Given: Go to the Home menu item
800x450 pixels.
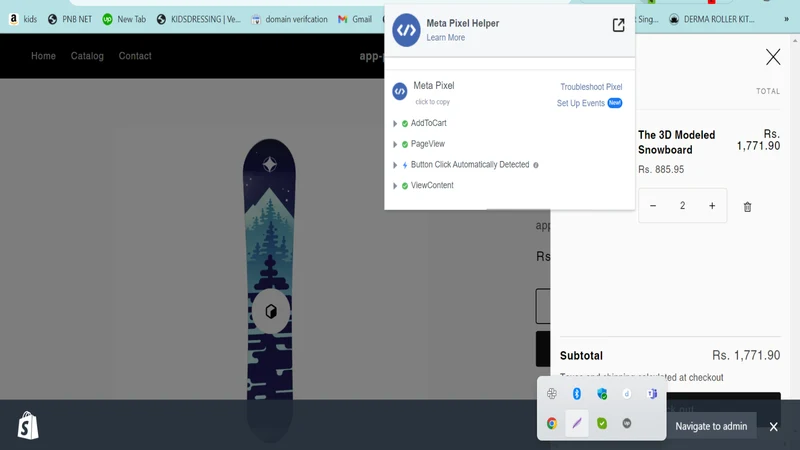Looking at the screenshot, I should [x=43, y=56].
